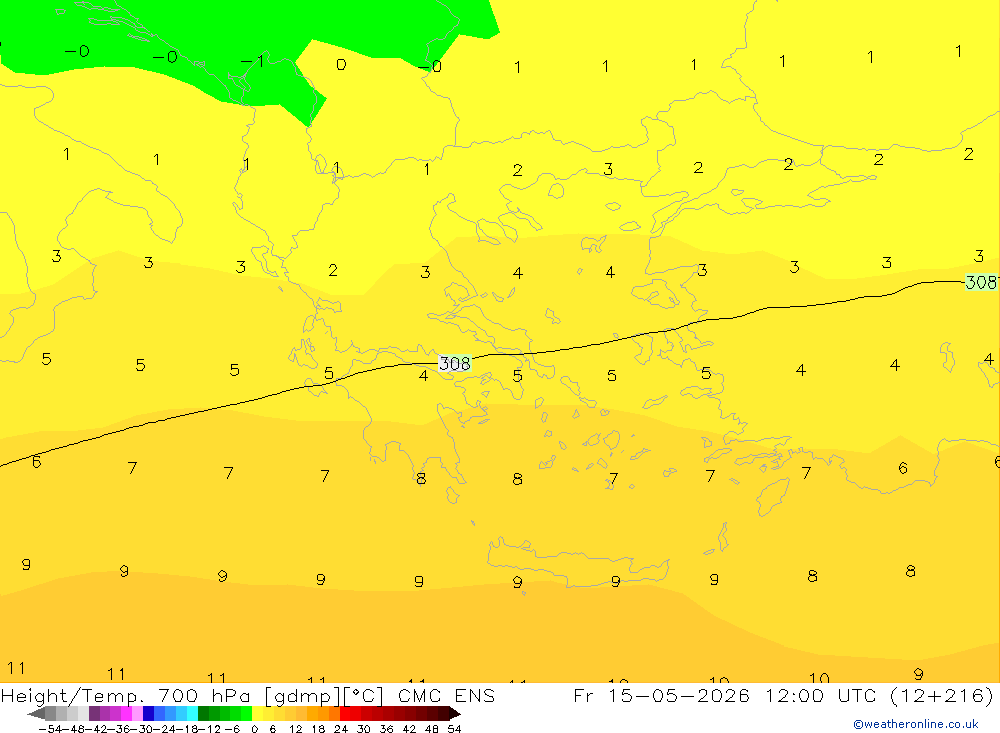The height and width of the screenshot is (733, 1000).
Task: Select the bright red legend swatch
Action: pos(345,714)
